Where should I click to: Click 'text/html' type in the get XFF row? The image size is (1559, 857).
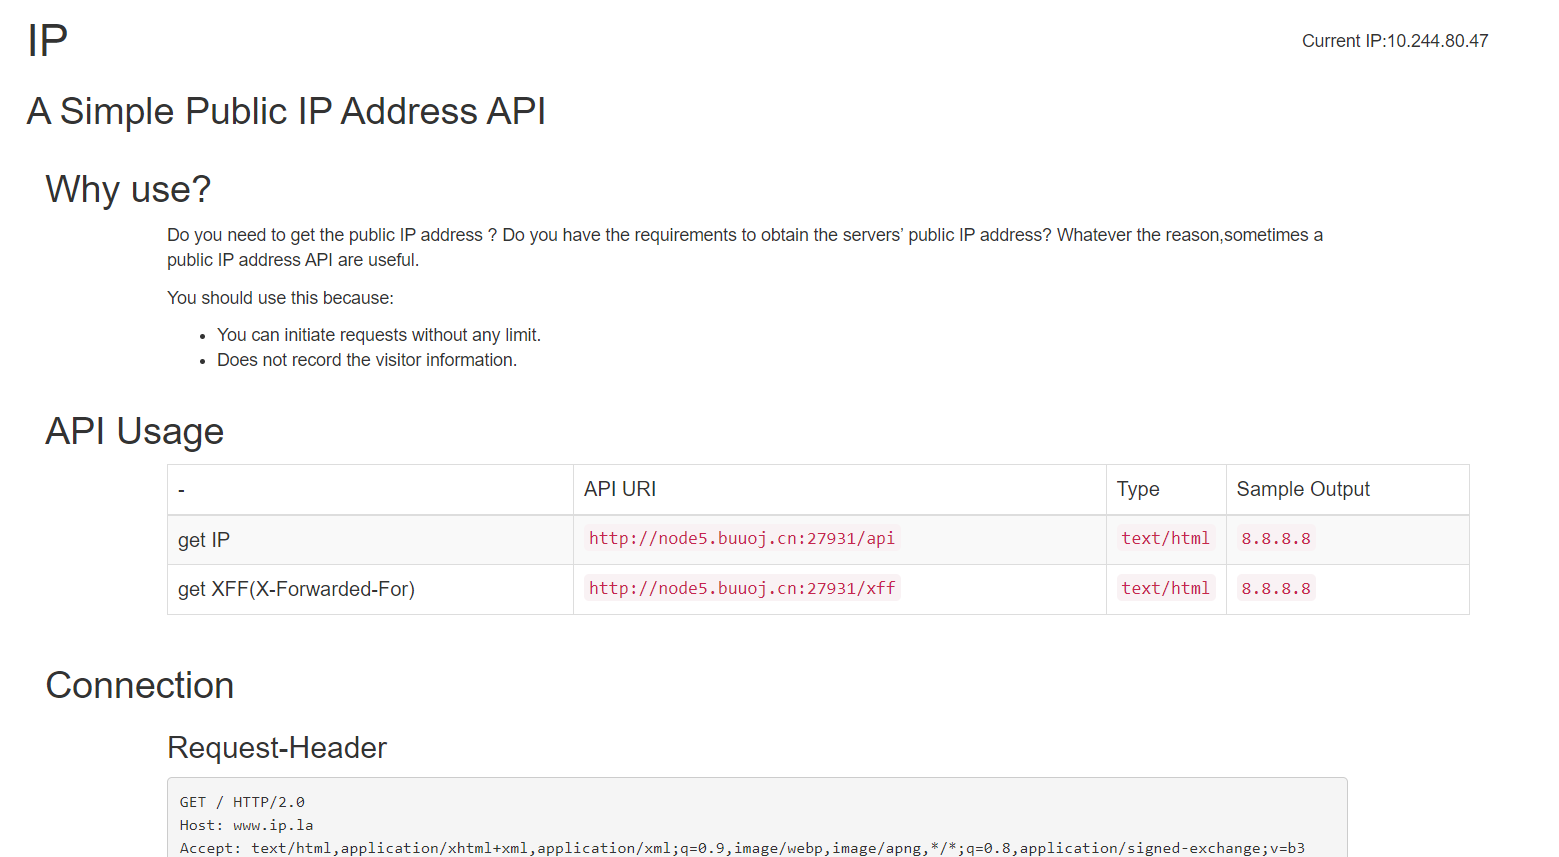pyautogui.click(x=1166, y=588)
